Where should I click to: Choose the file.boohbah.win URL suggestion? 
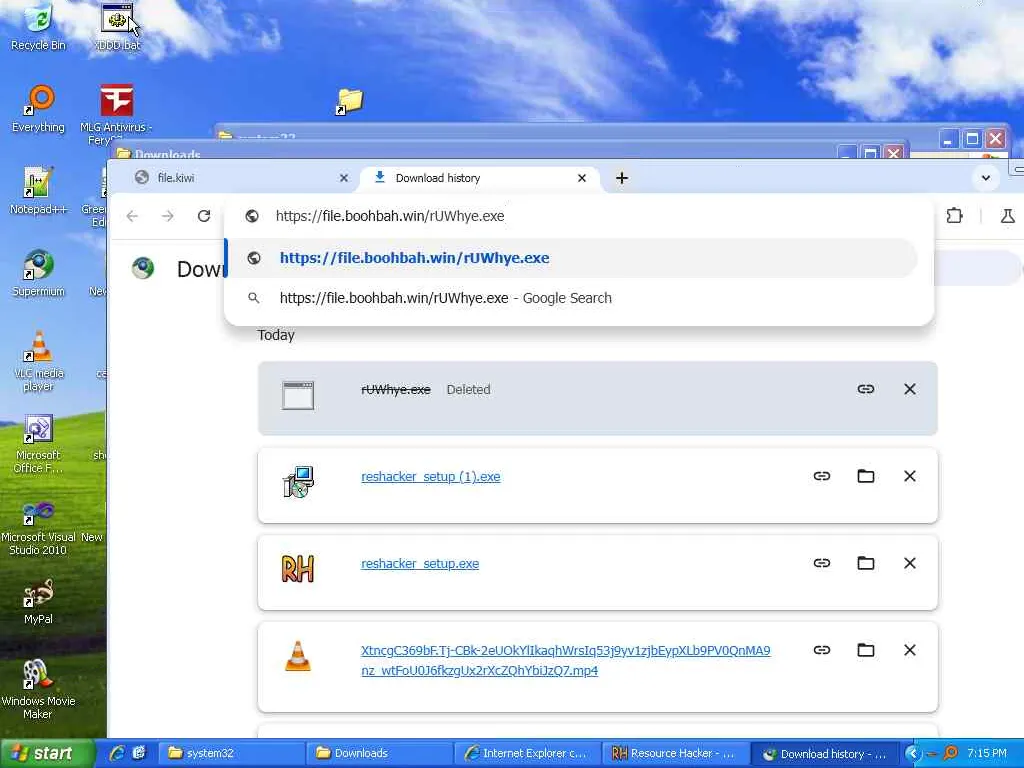571,258
